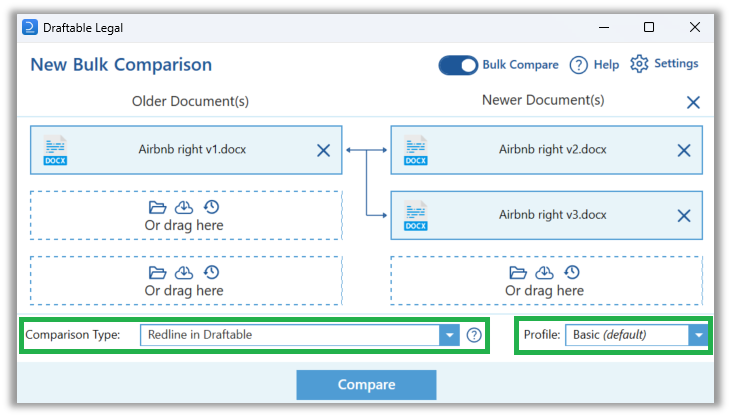Click the Newer Document(s) heading

point(543,100)
